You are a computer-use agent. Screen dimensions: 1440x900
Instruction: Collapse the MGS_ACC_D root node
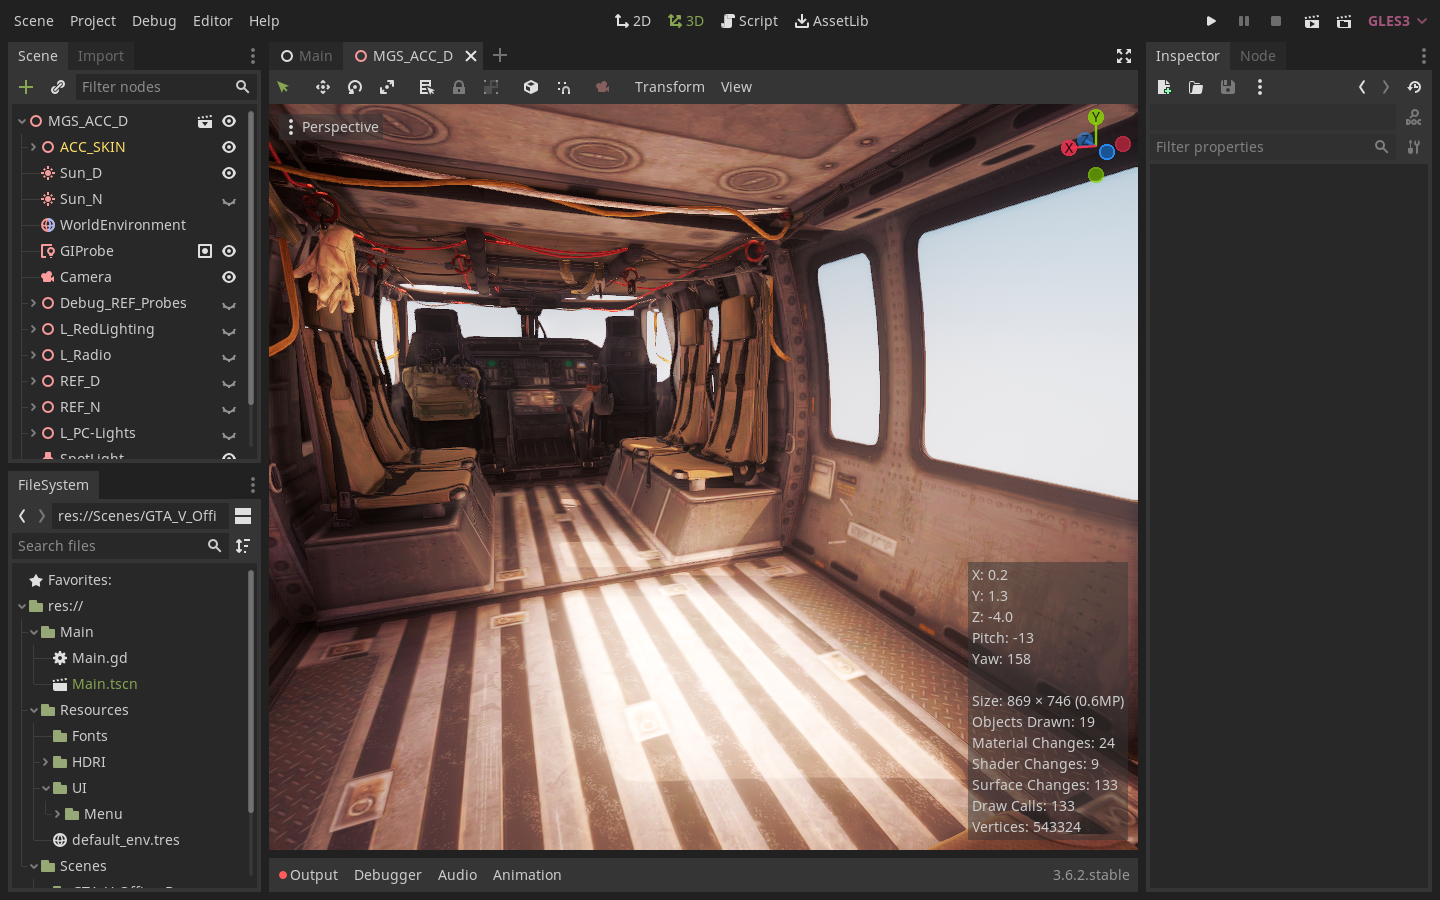(x=21, y=121)
